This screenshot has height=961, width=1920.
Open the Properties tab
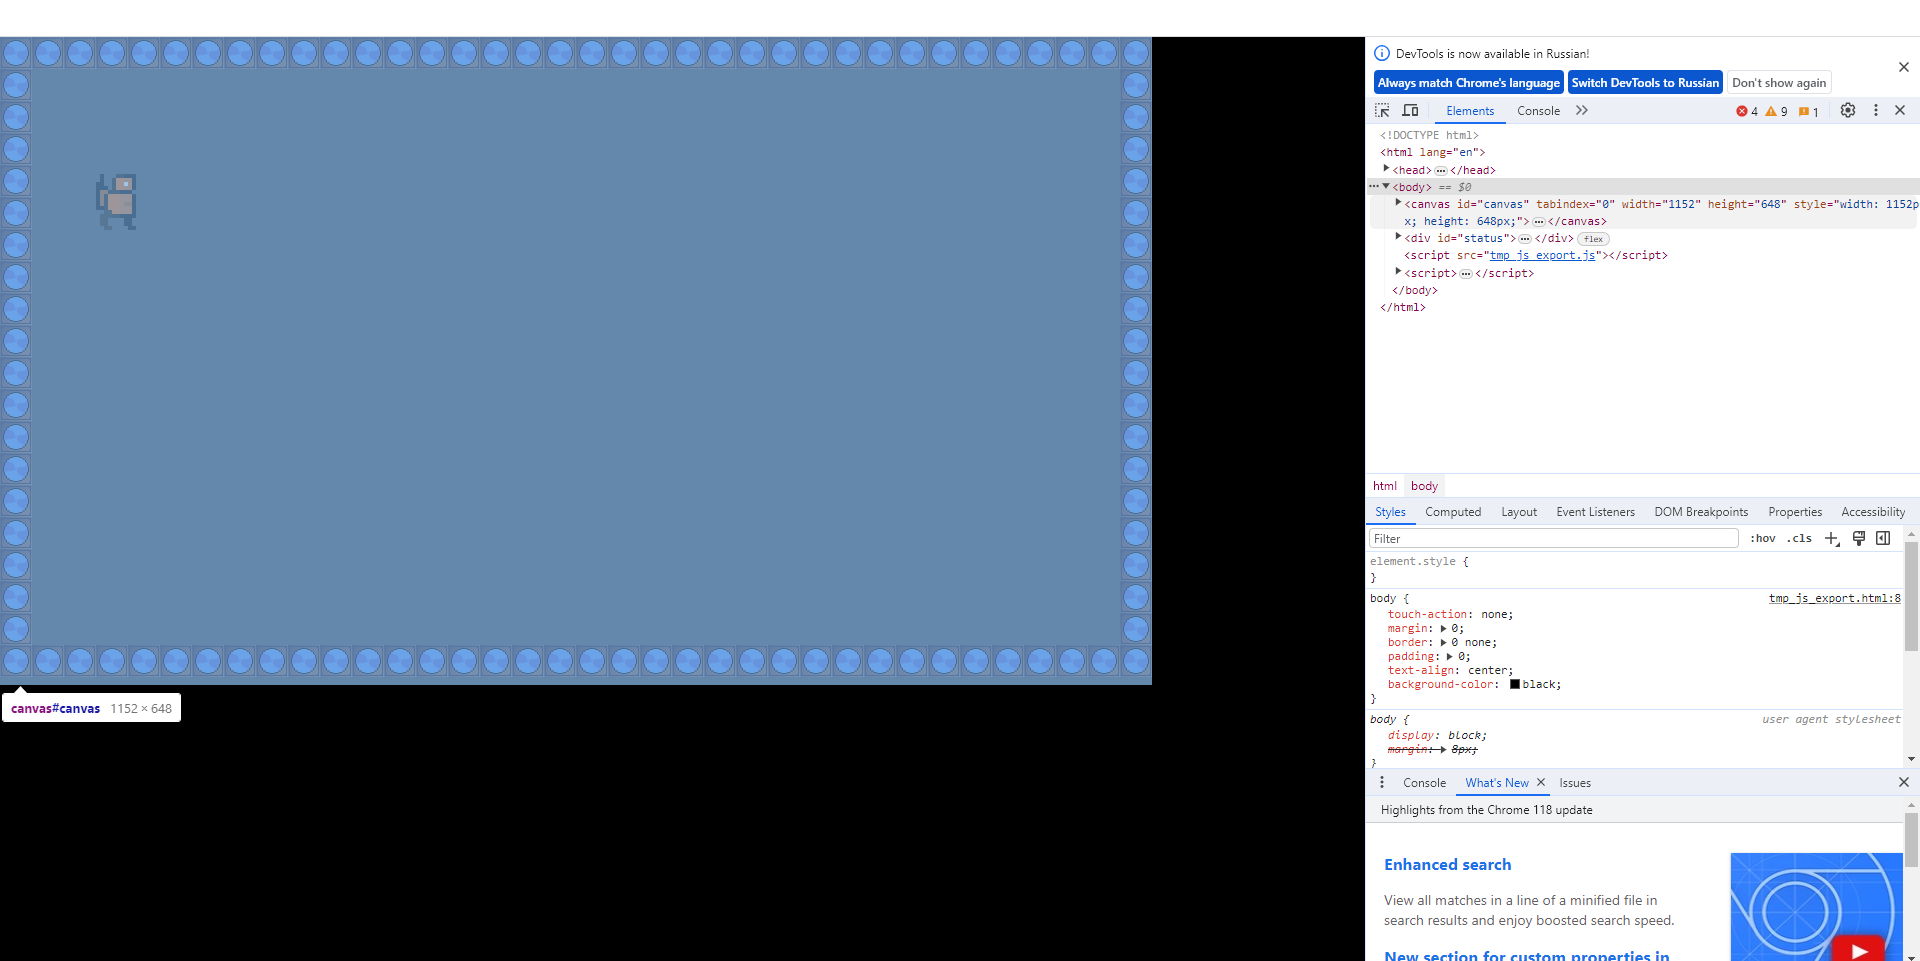[x=1795, y=512]
